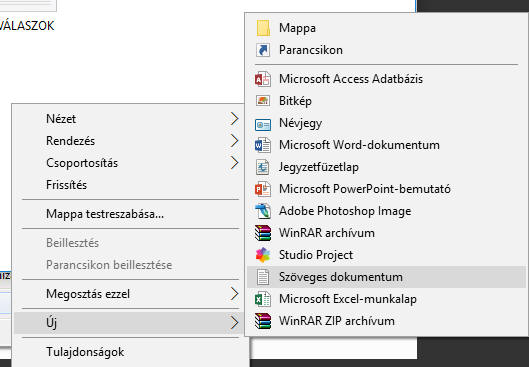Screen dimensions: 529x367
Task: Select the Új menu entry
Action: pyautogui.click(x=129, y=323)
